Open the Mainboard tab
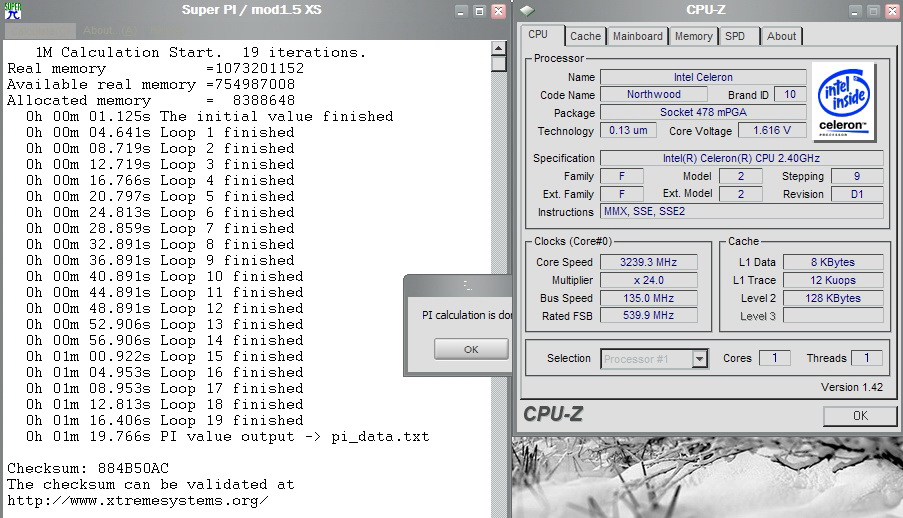Viewport: 903px width, 518px height. click(x=638, y=36)
